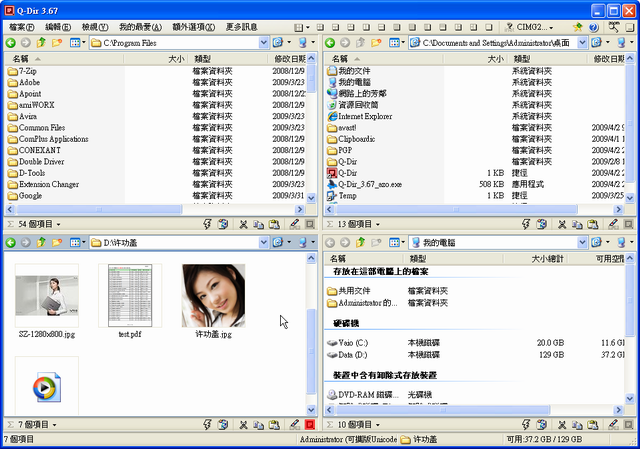Image resolution: width=640 pixels, height=449 pixels.
Task: Open Internet Explorer item in desktop pane
Action: click(x=365, y=116)
